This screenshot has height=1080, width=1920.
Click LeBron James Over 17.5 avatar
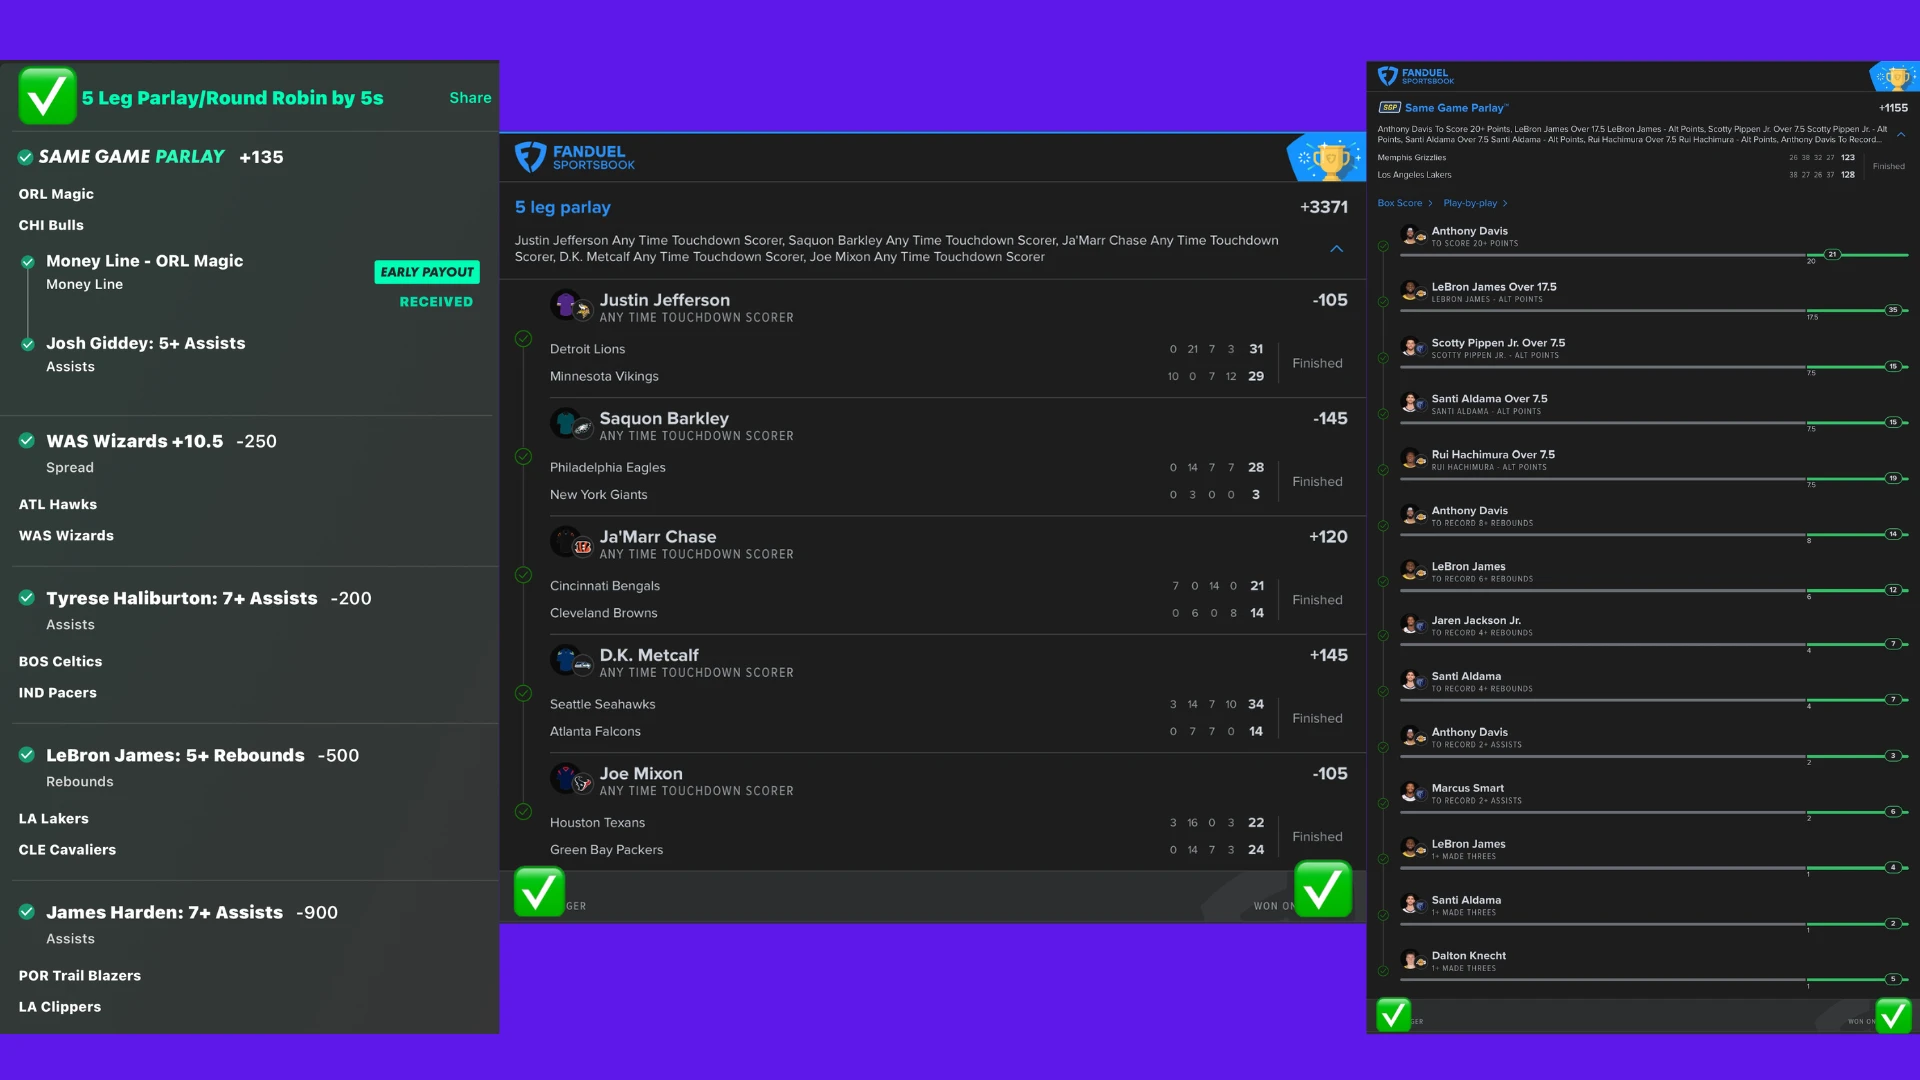[x=1413, y=292]
